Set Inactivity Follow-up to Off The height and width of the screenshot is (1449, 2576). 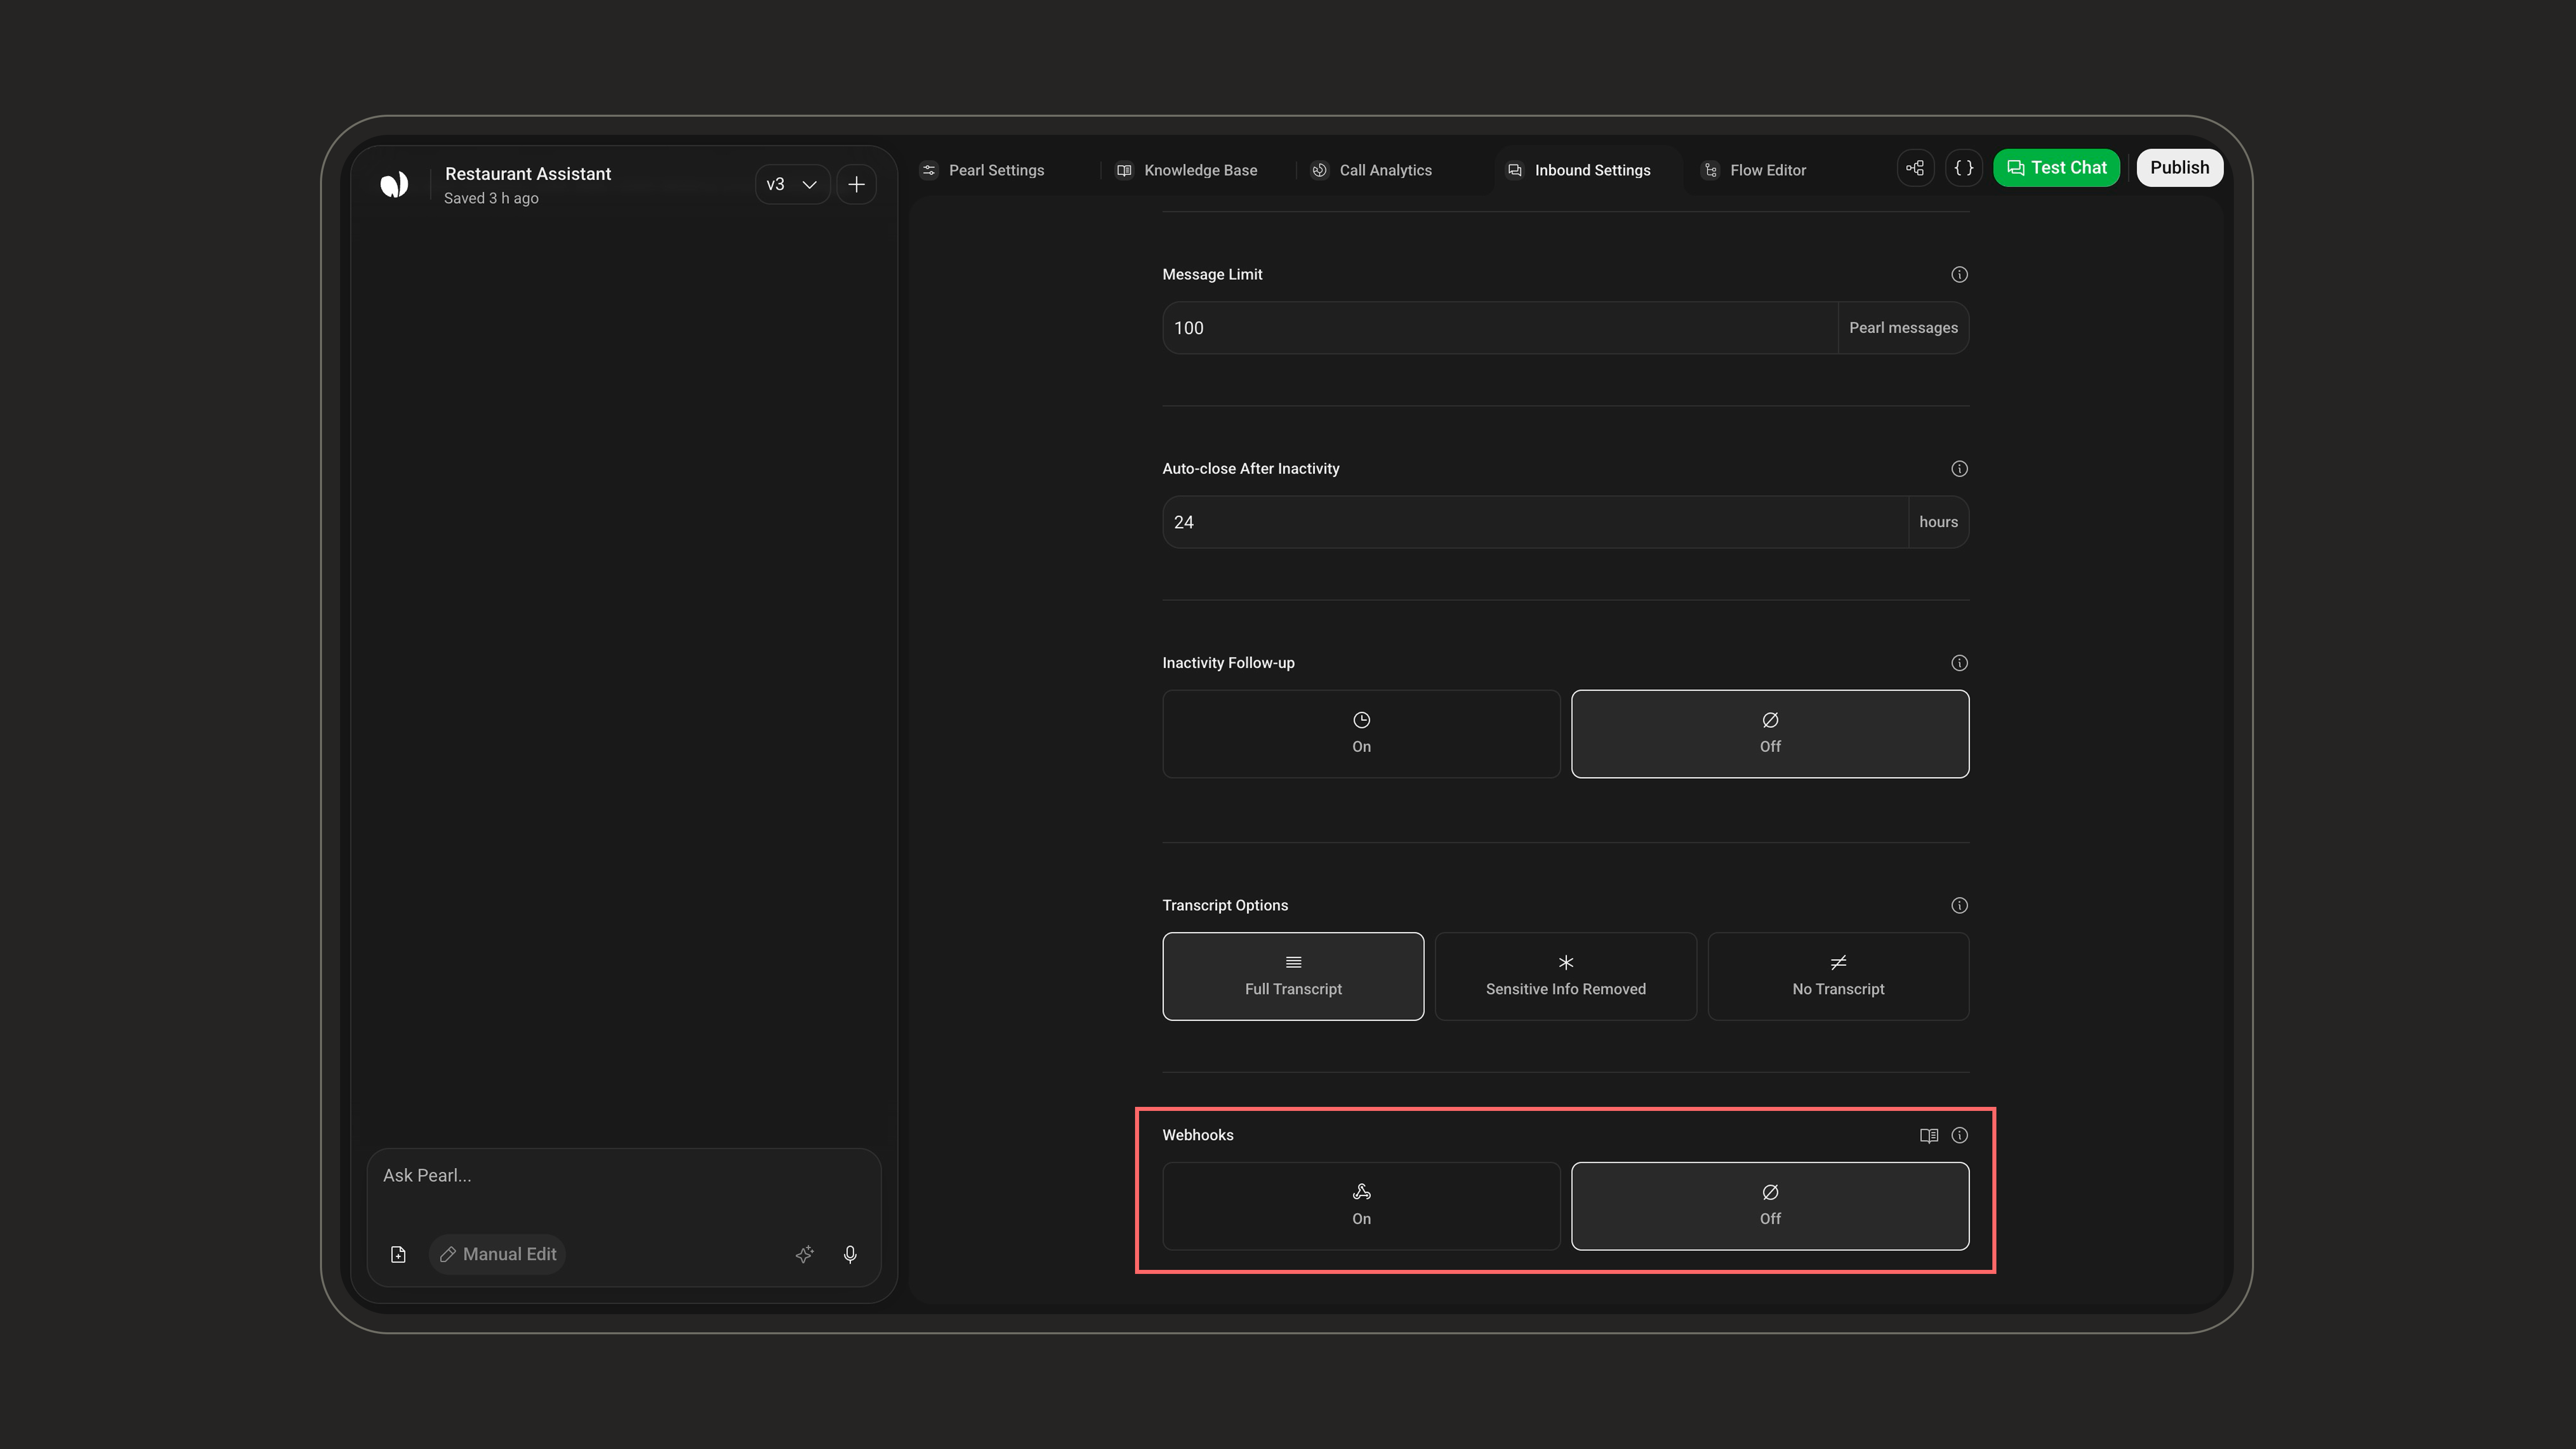[1770, 734]
